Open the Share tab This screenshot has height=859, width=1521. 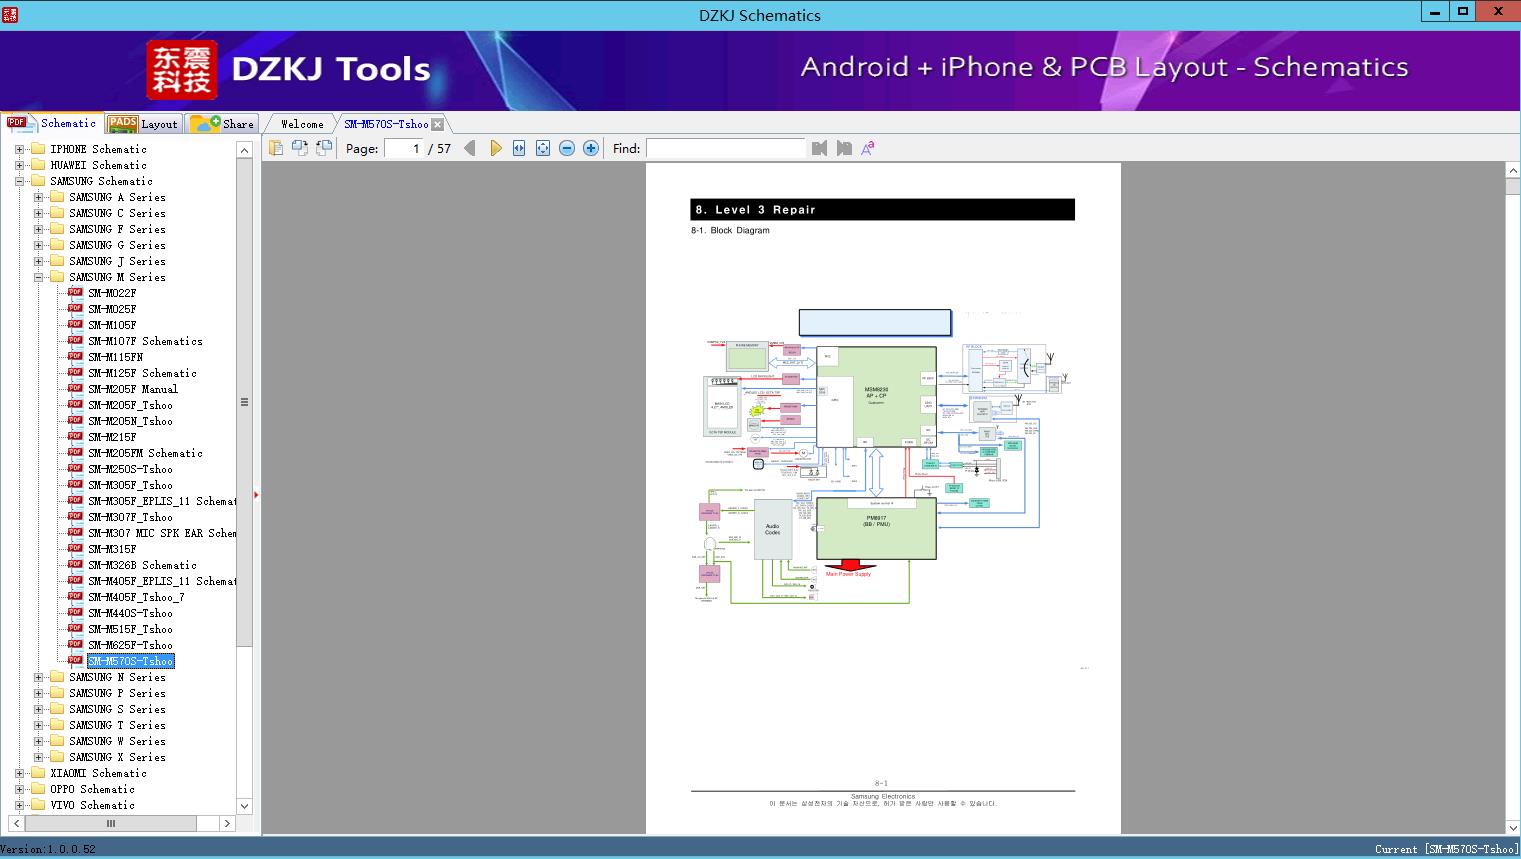coord(223,124)
